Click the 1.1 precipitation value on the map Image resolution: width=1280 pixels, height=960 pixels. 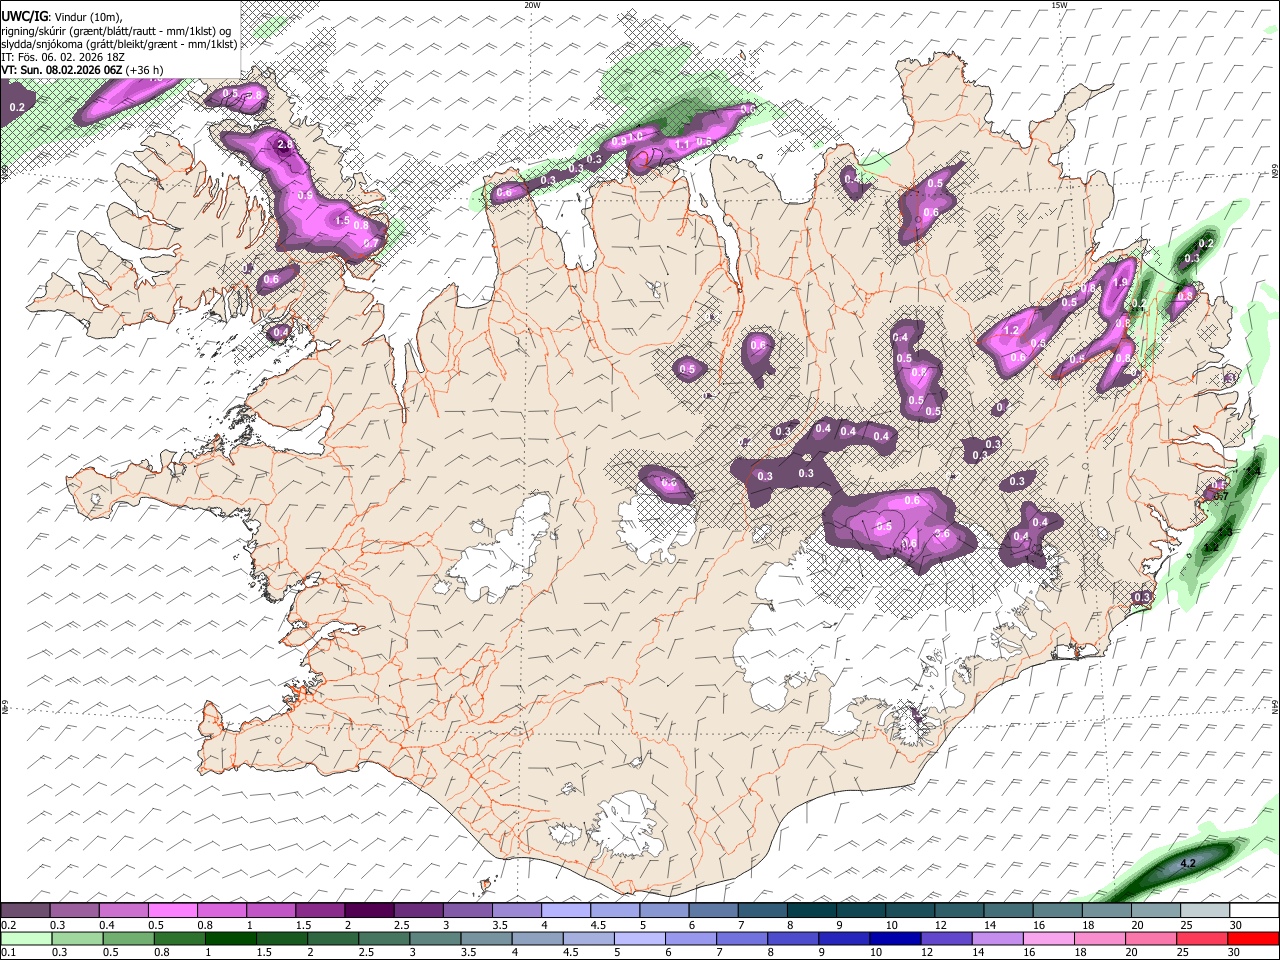(x=683, y=145)
